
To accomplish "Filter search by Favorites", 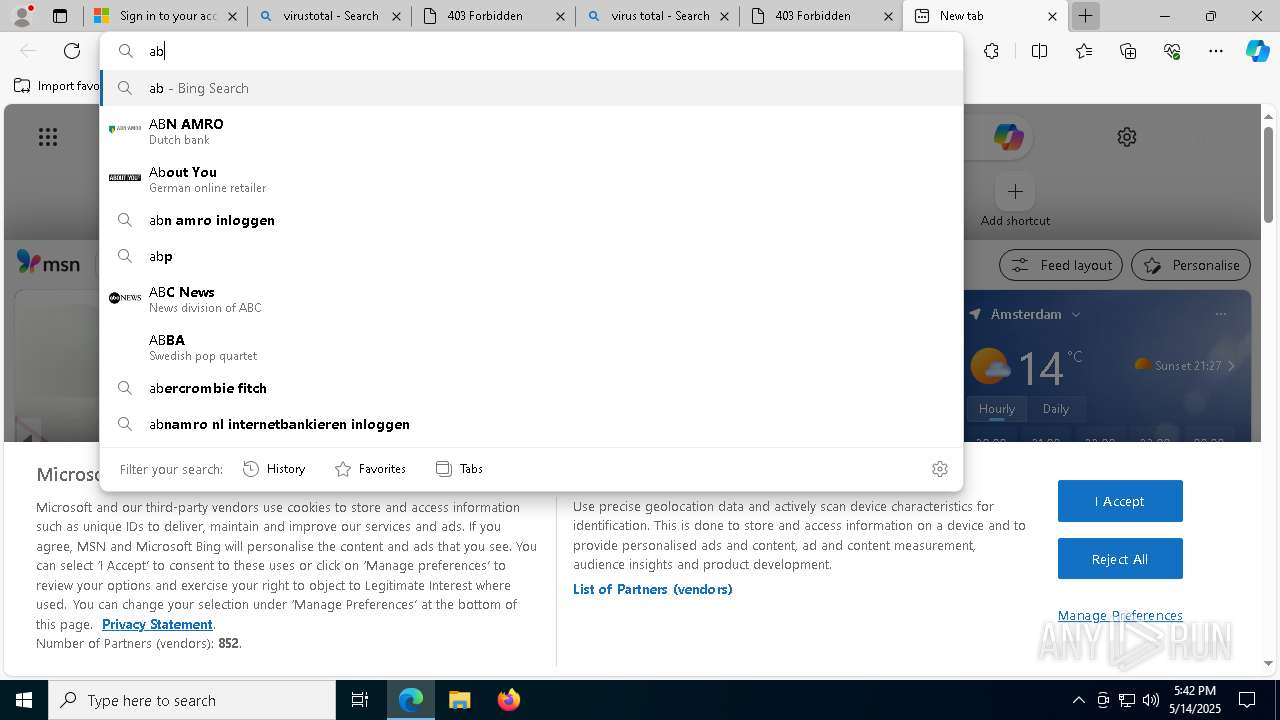I will 370,468.
